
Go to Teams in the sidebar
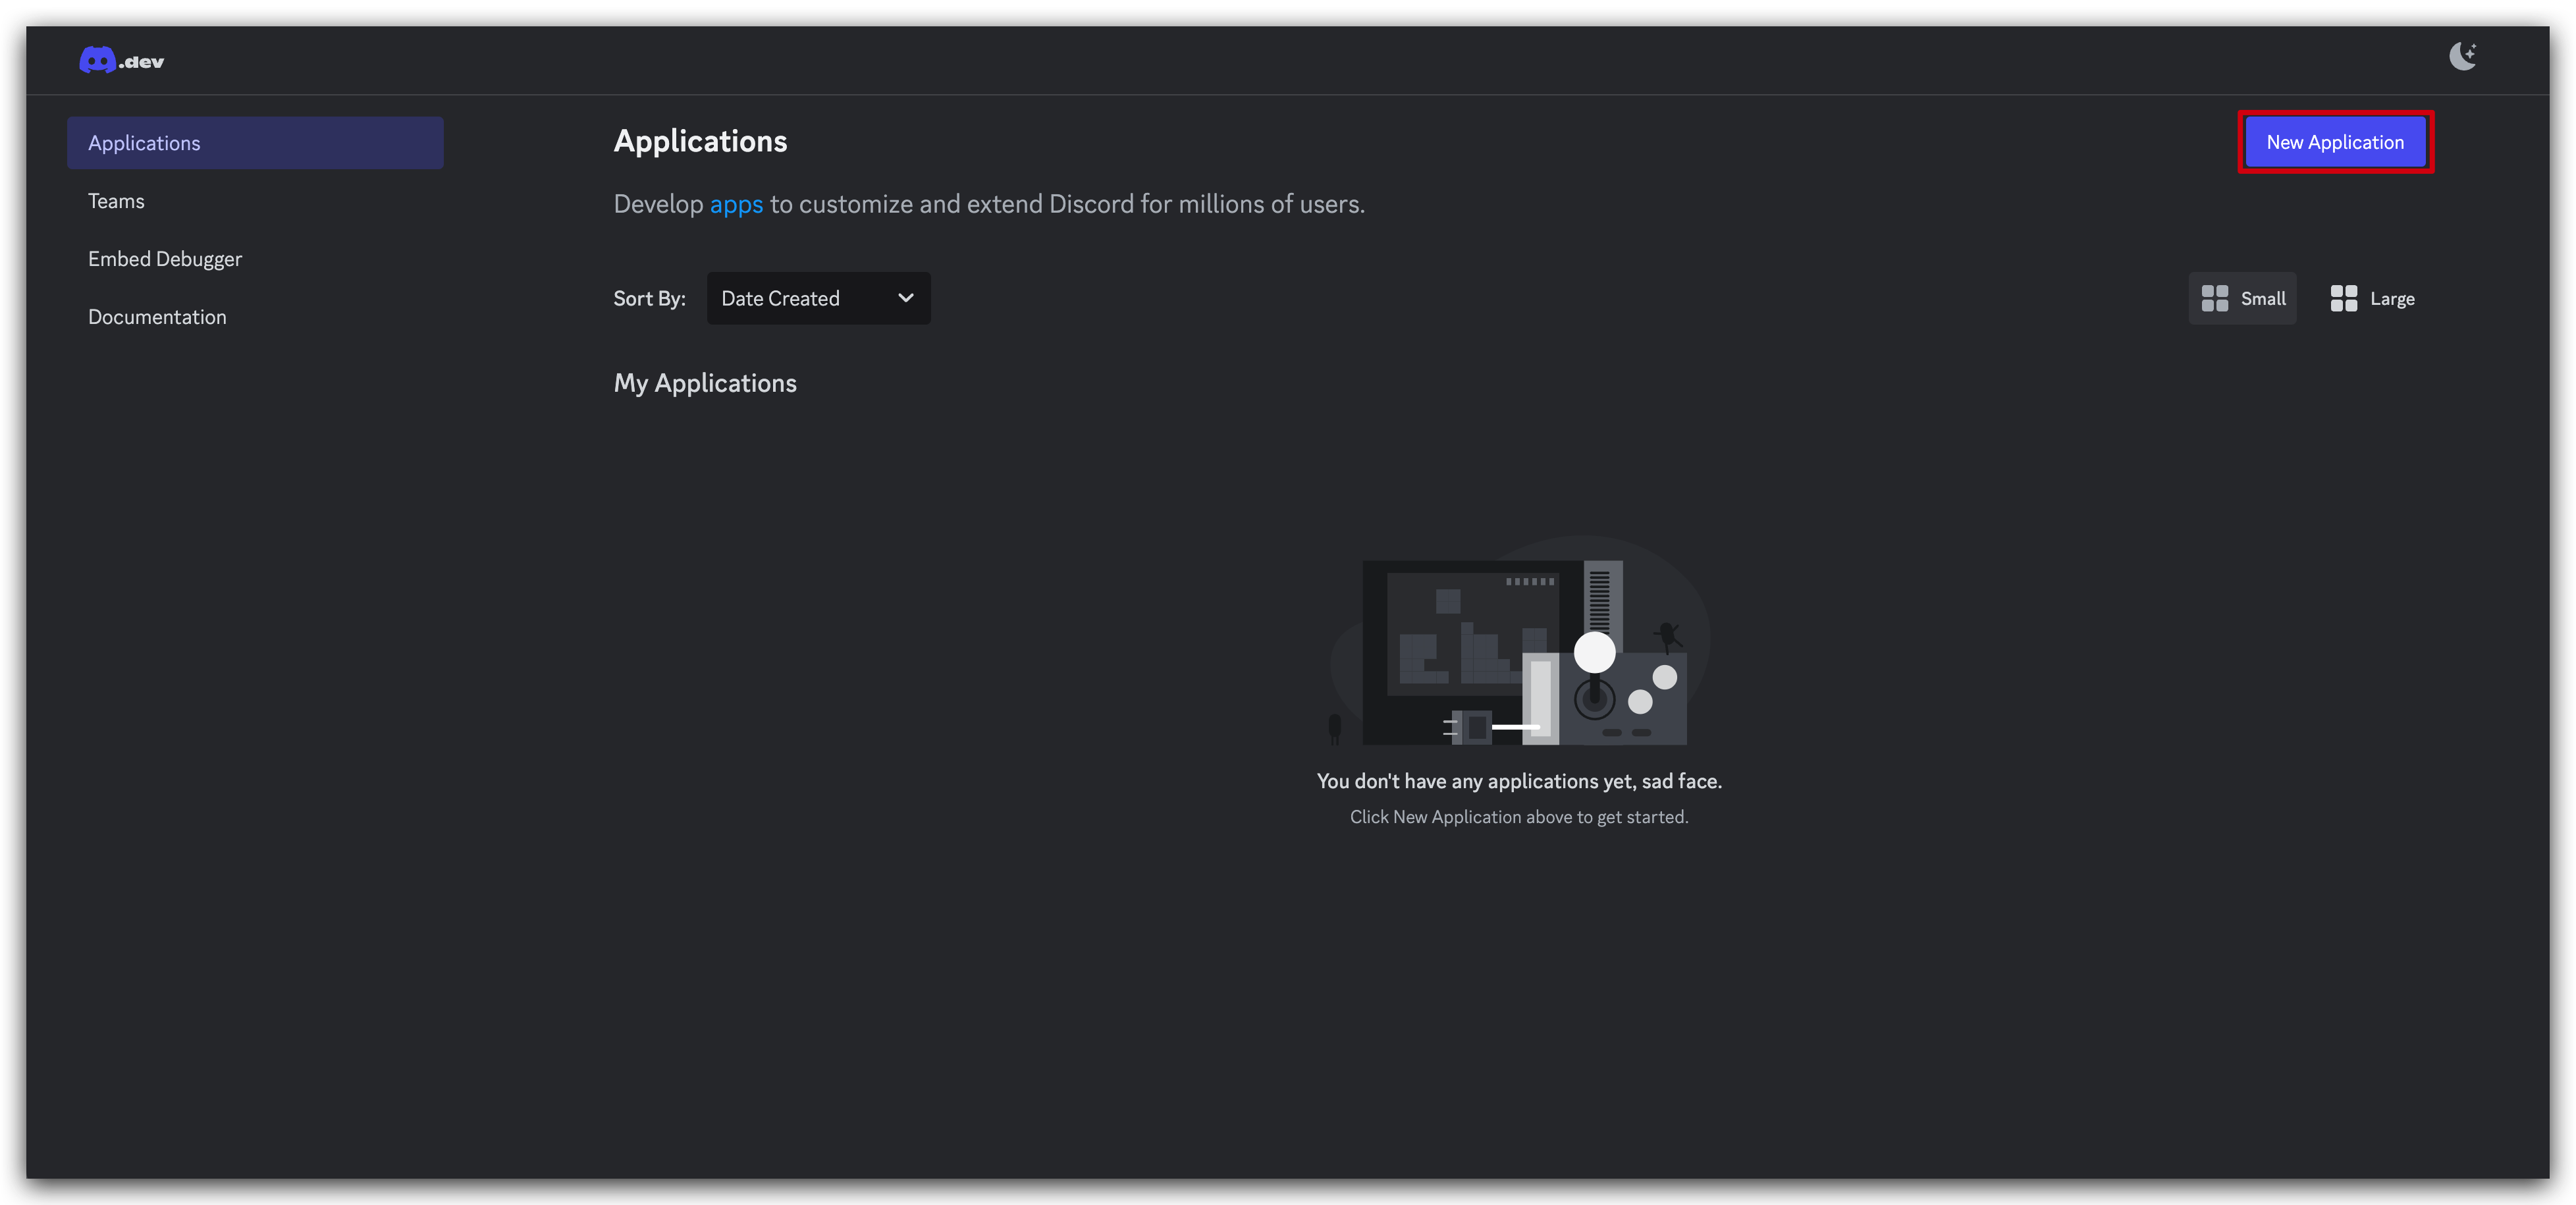pos(116,201)
